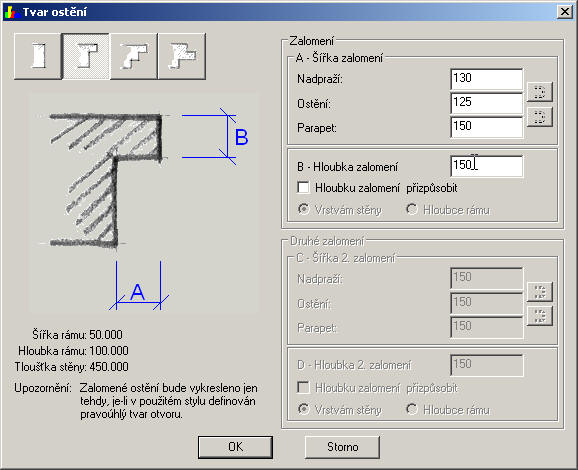
Task: Click the Ostění width field showing 125
Action: pyautogui.click(x=487, y=103)
